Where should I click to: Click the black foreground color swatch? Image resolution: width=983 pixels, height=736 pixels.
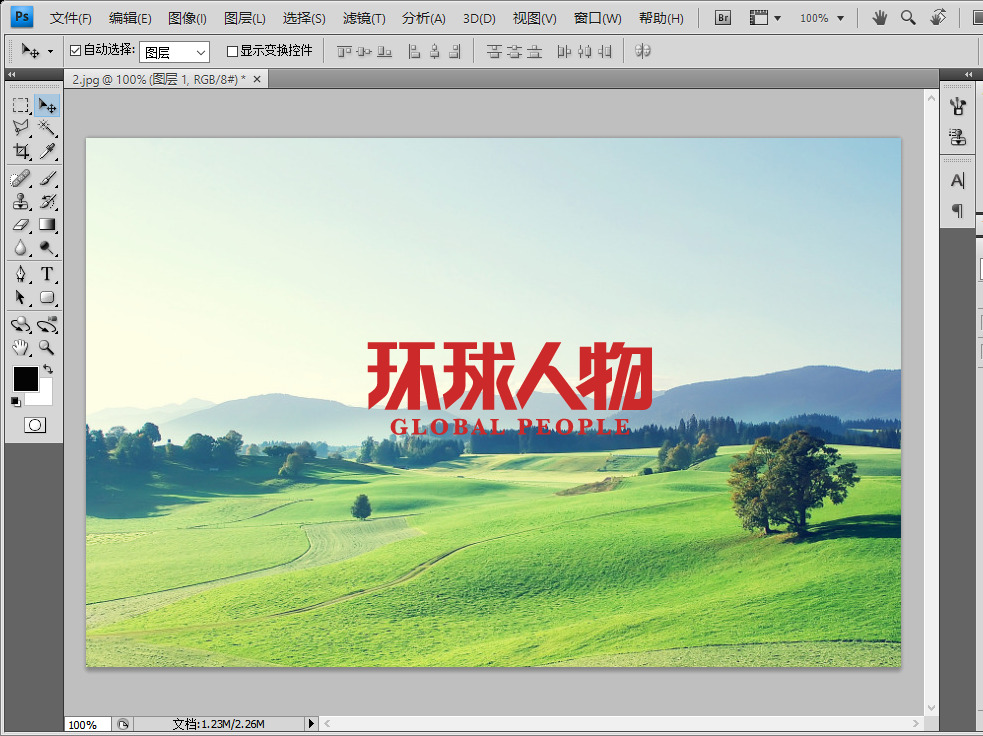25,378
